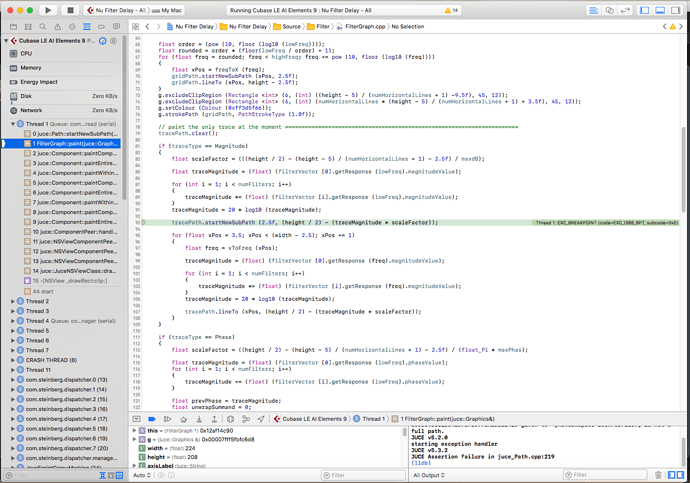The width and height of the screenshot is (690, 483).
Task: Toggle the right utilities panel visibility
Action: [675, 10]
